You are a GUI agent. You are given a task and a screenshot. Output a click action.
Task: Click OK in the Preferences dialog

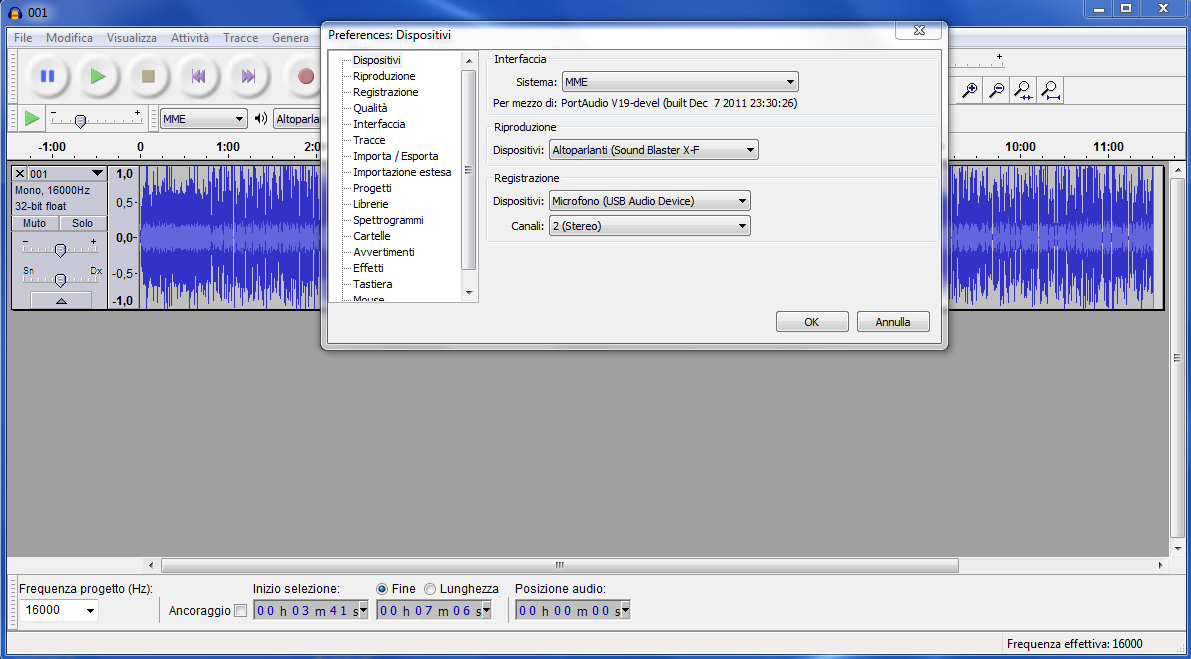[x=811, y=322]
